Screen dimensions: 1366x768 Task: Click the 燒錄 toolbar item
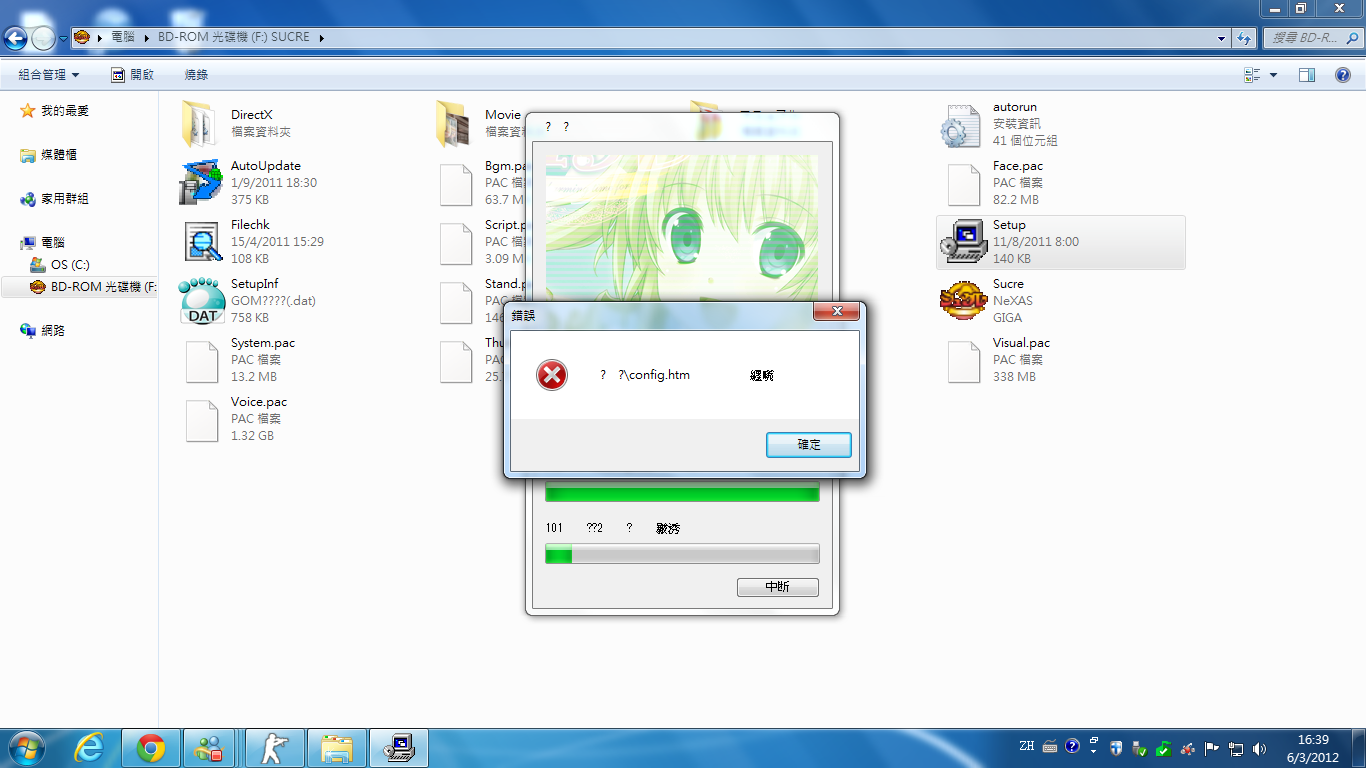point(196,75)
